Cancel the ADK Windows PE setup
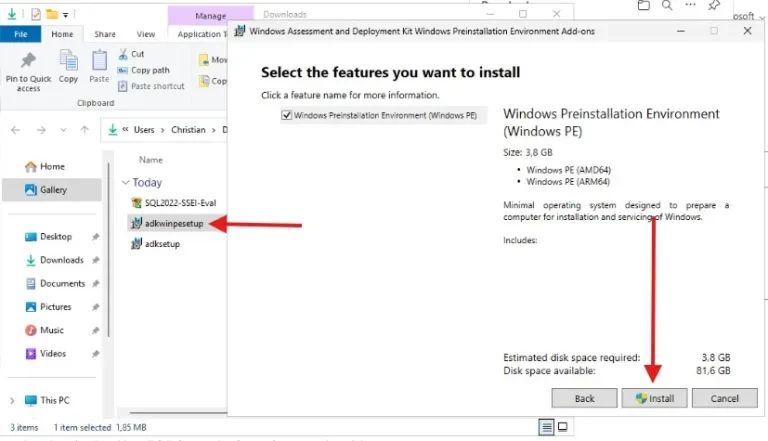Screen dimensions: 768x441 (724, 398)
